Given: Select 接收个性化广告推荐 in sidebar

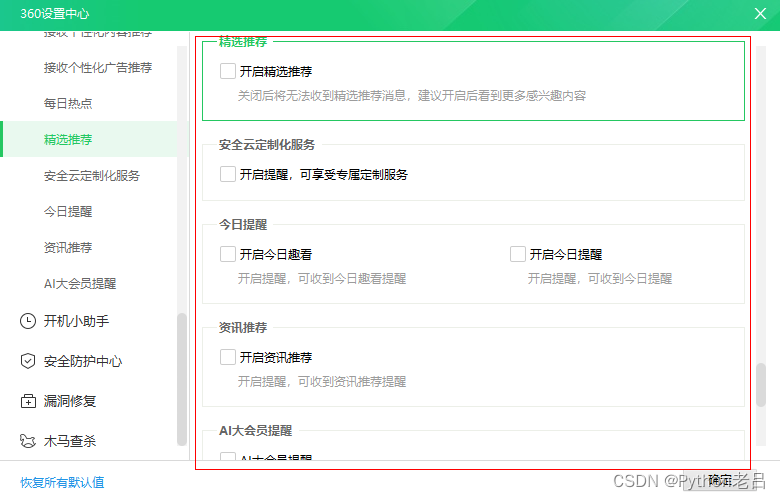Looking at the screenshot, I should pyautogui.click(x=98, y=68).
